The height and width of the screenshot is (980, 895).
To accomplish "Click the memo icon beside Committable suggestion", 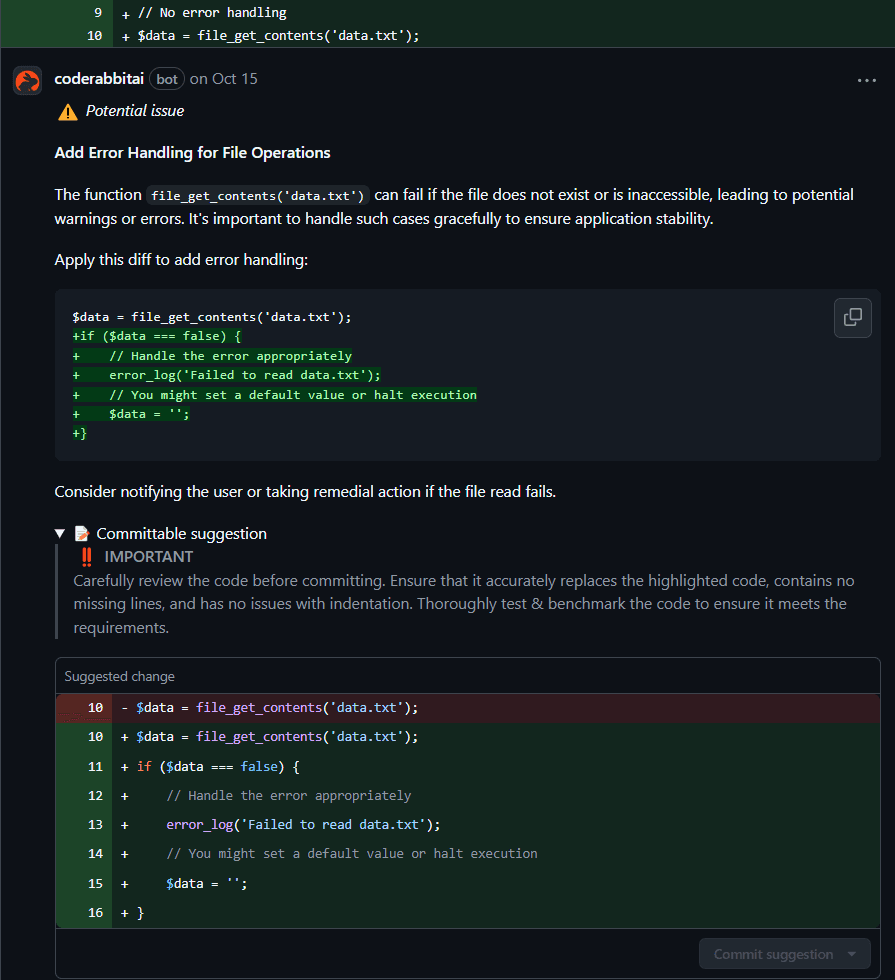I will coord(82,534).
